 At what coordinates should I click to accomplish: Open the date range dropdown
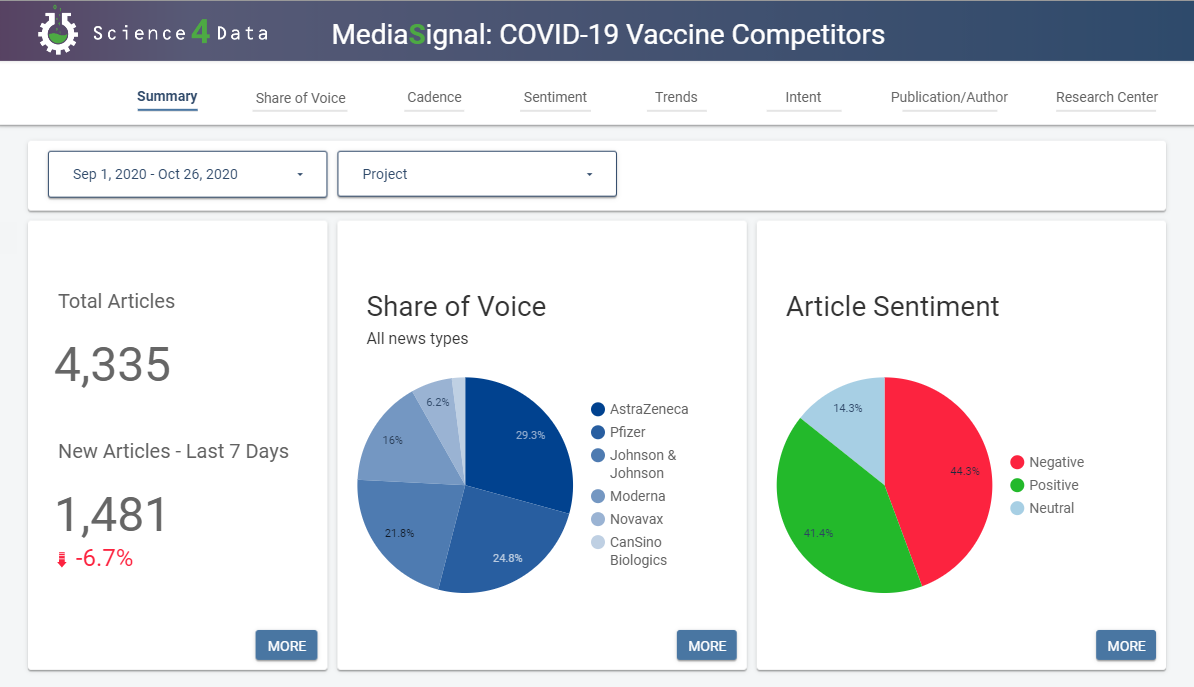(187, 174)
